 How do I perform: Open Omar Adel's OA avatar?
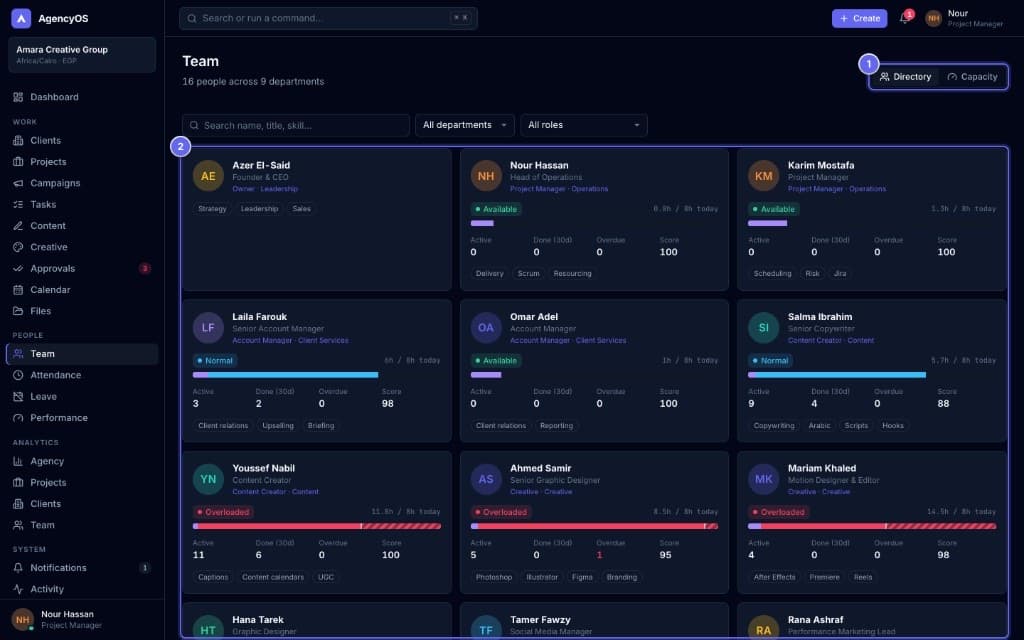486,327
